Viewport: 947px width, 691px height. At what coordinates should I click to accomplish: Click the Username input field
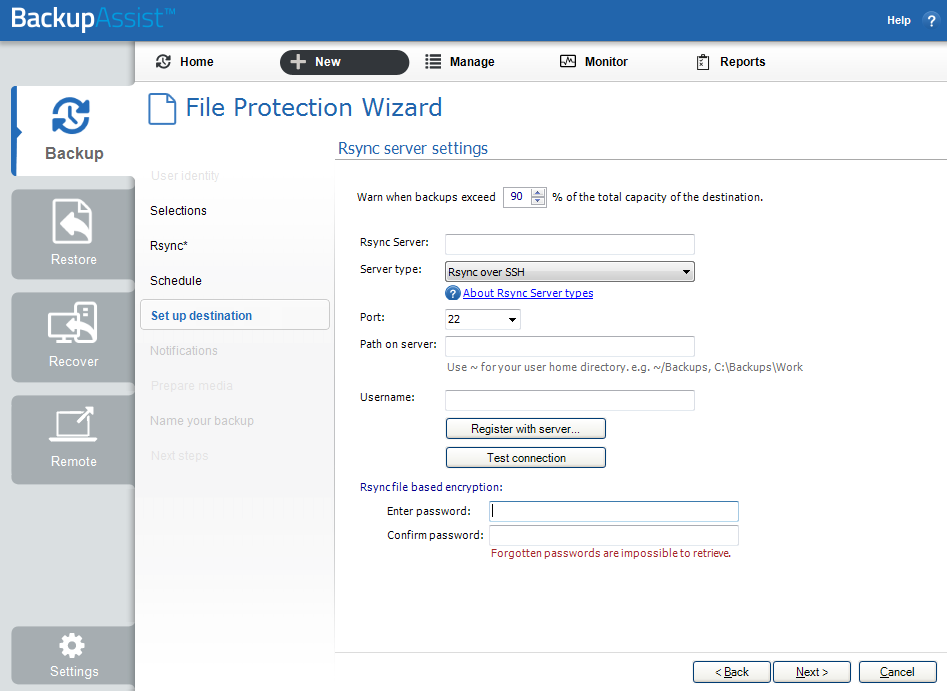coord(570,400)
